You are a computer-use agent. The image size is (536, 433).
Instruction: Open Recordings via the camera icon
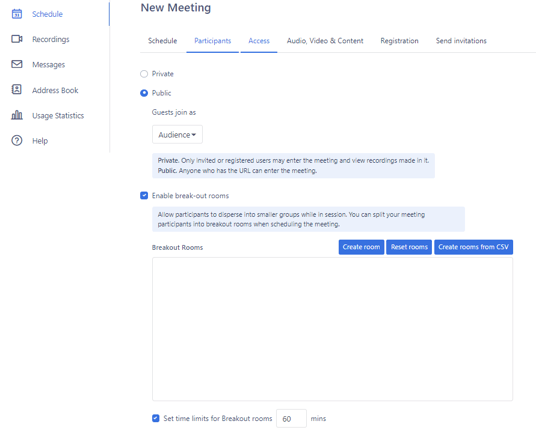(x=17, y=39)
